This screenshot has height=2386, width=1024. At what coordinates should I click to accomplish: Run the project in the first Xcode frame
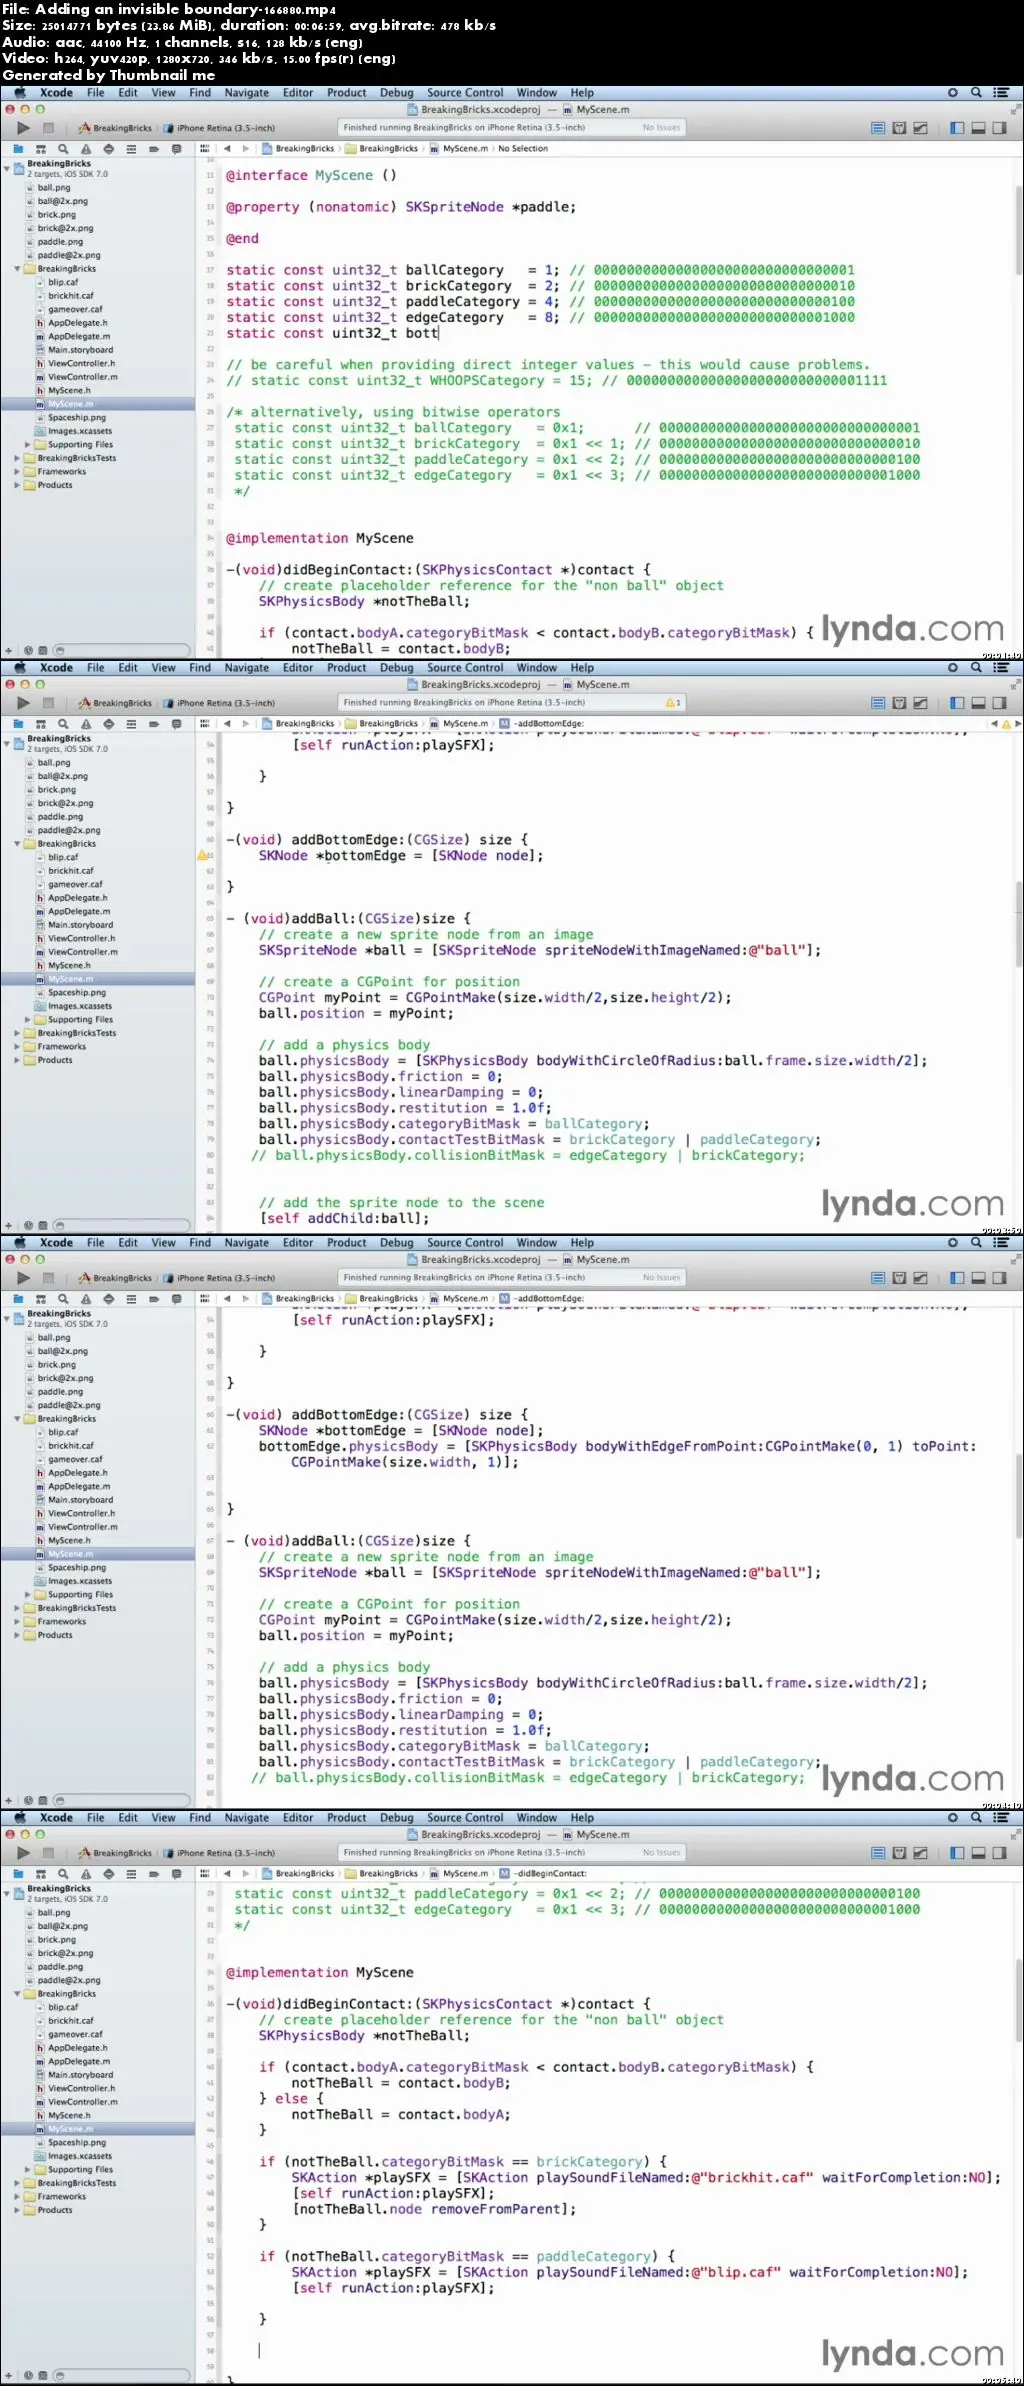pos(23,128)
